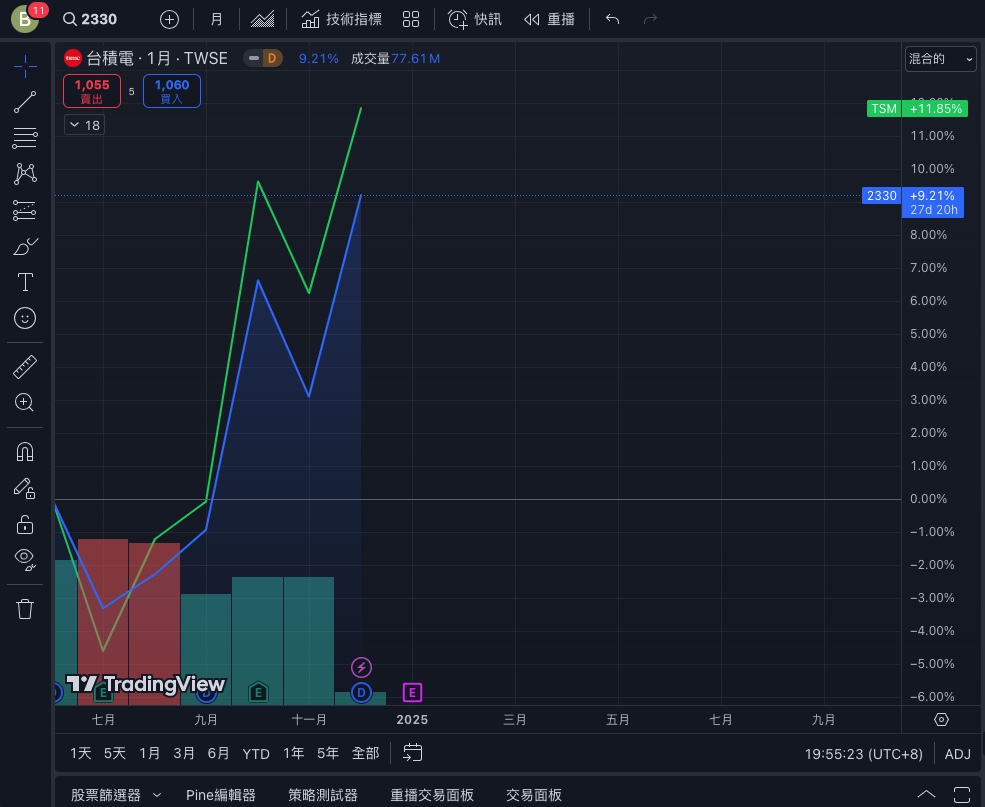Viewport: 985px width, 807px height.
Task: Expand the 股票篩選器 dropdown arrow
Action: (x=157, y=795)
